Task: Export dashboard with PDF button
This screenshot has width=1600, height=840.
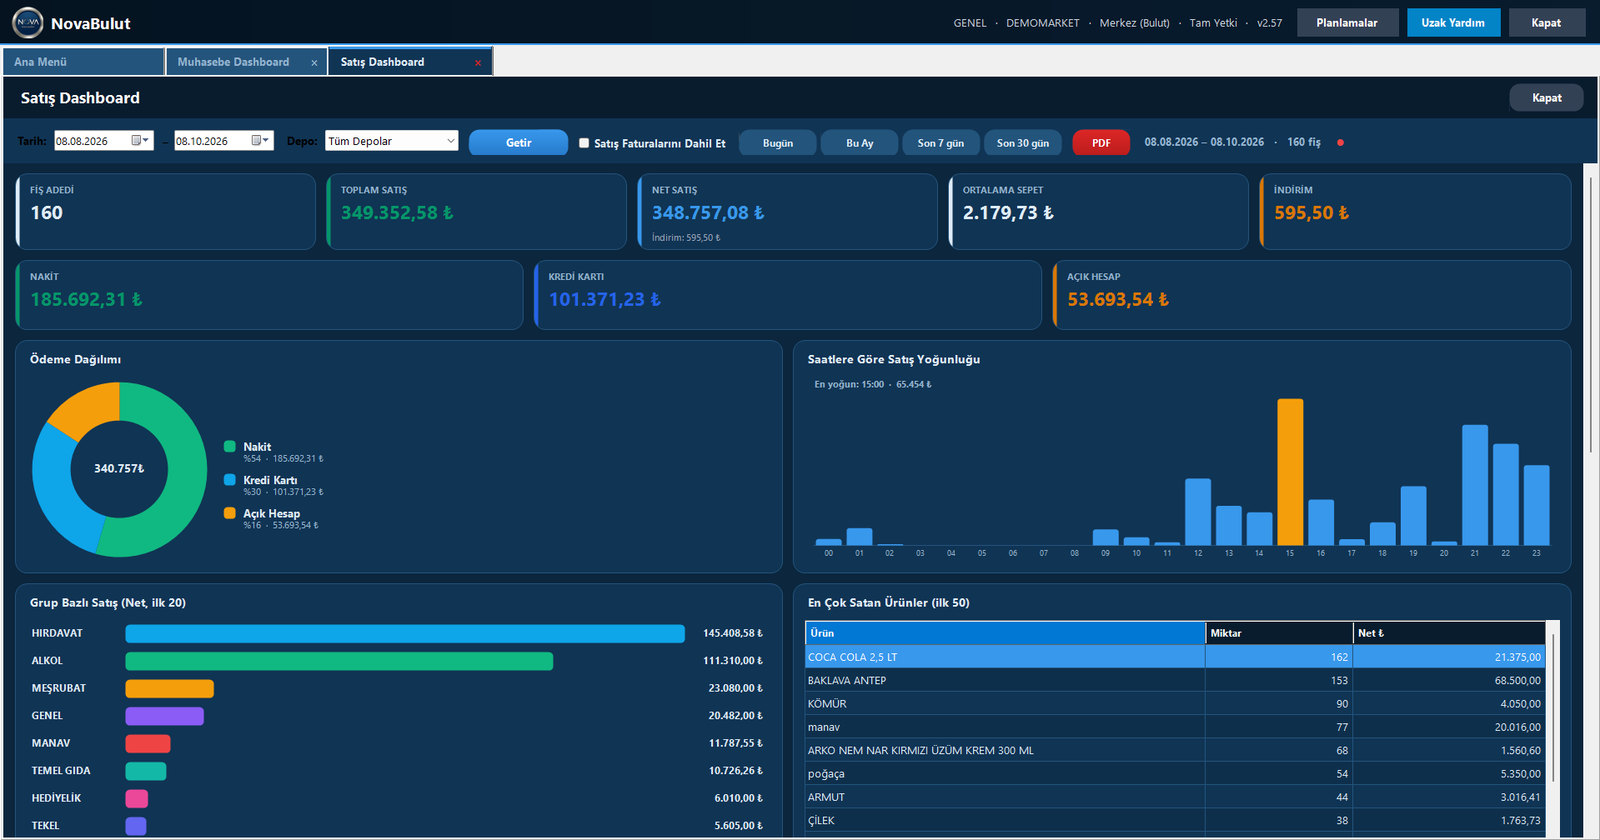Action: click(x=1101, y=143)
